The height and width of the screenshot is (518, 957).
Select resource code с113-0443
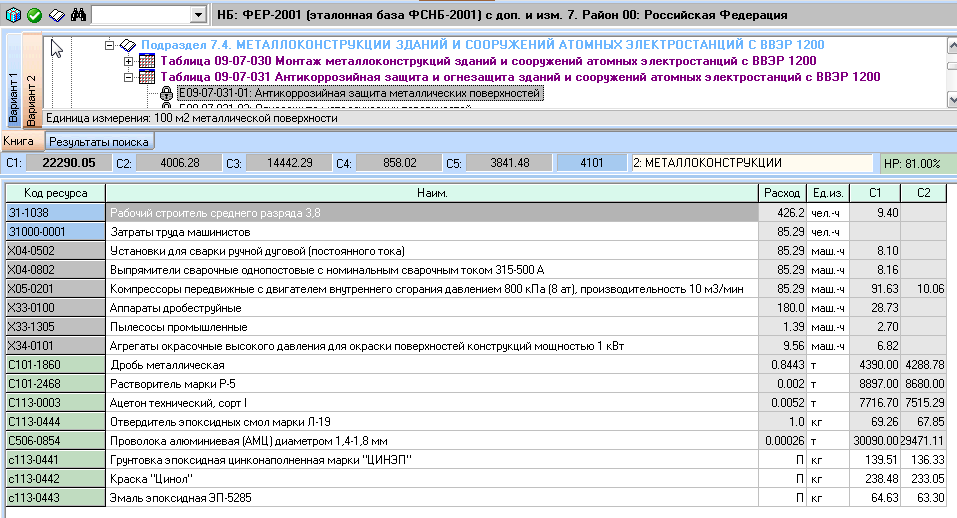tap(56, 498)
